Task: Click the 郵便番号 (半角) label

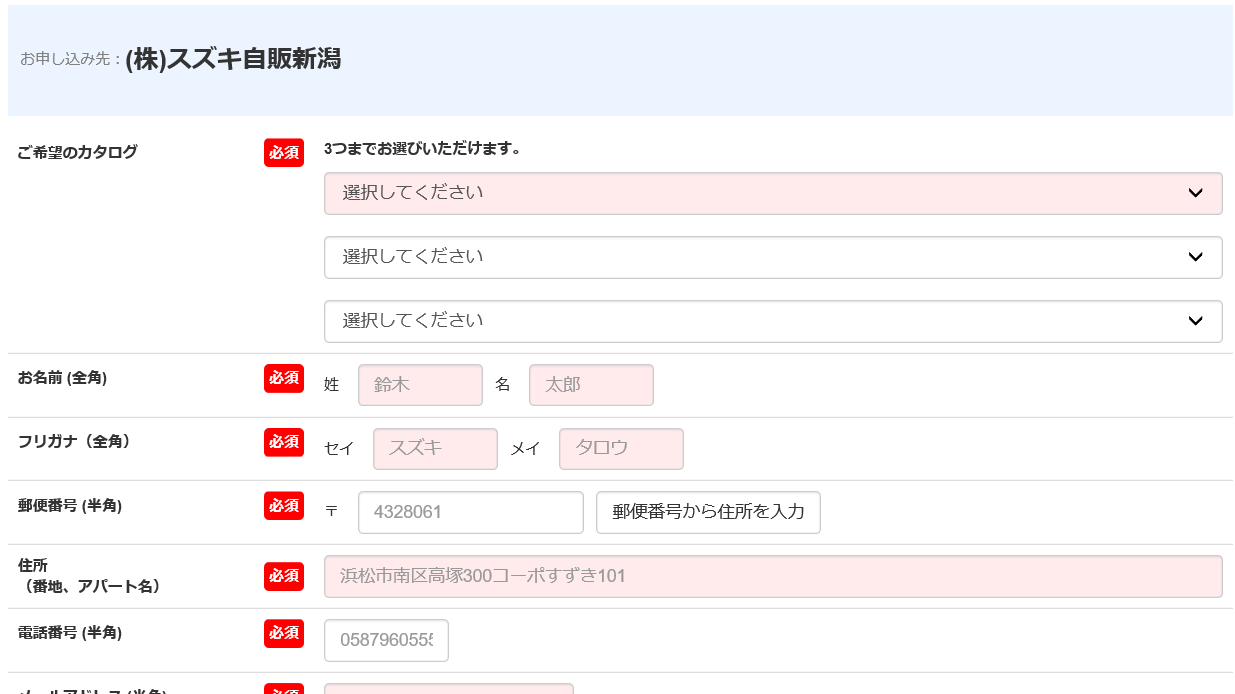Action: [70, 506]
